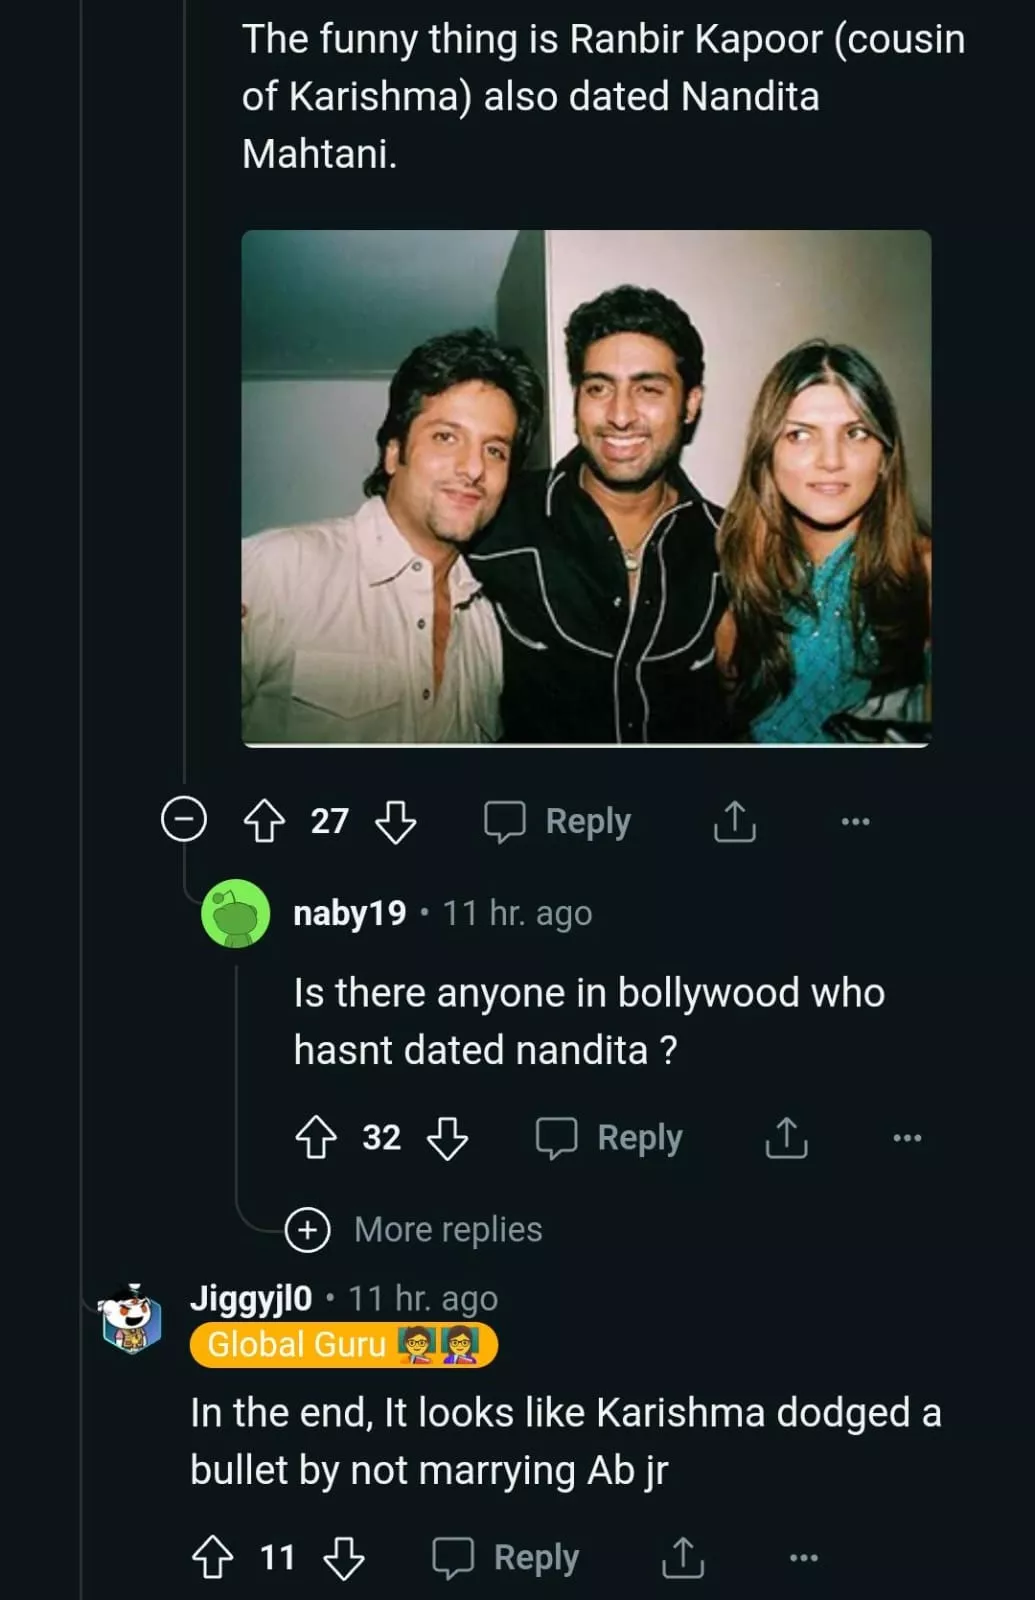Viewport: 1035px width, 1600px height.
Task: Collapse the comment thread with minus icon
Action: coord(184,820)
